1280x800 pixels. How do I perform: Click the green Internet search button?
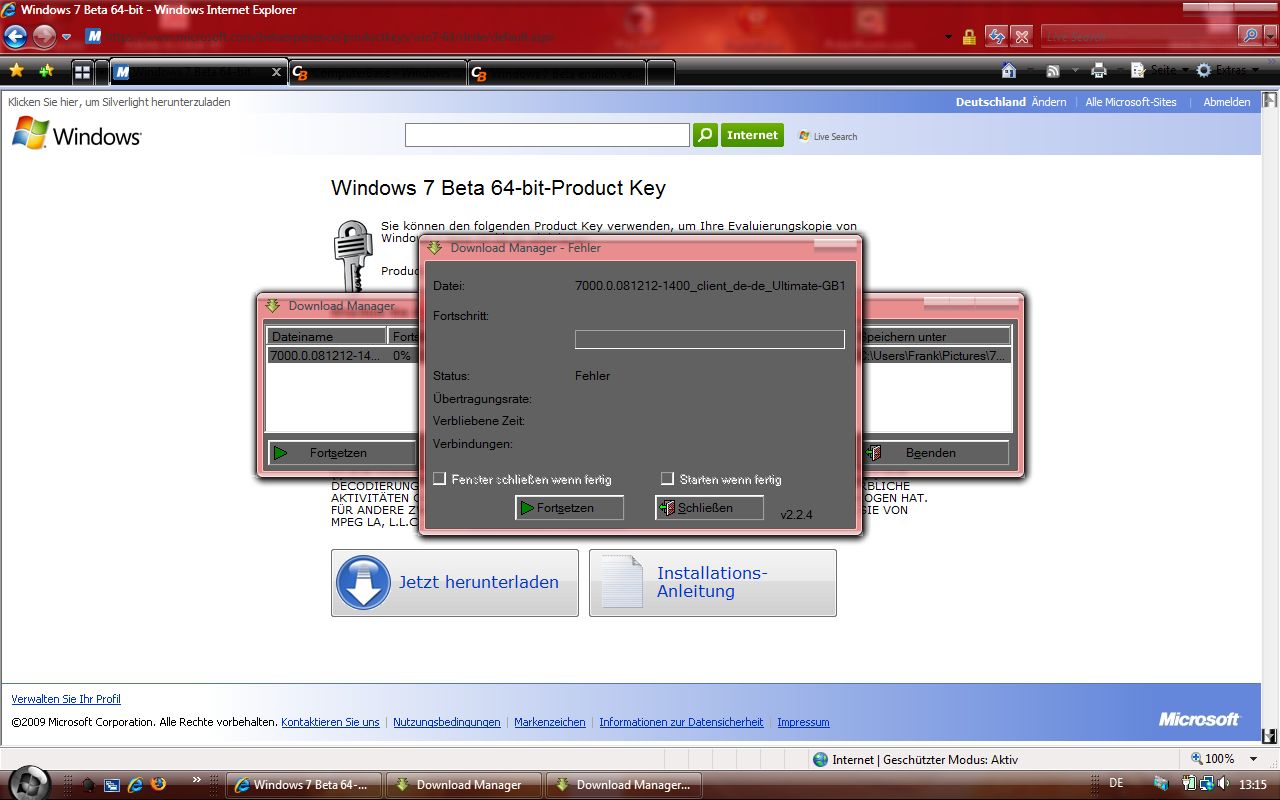pyautogui.click(x=752, y=134)
